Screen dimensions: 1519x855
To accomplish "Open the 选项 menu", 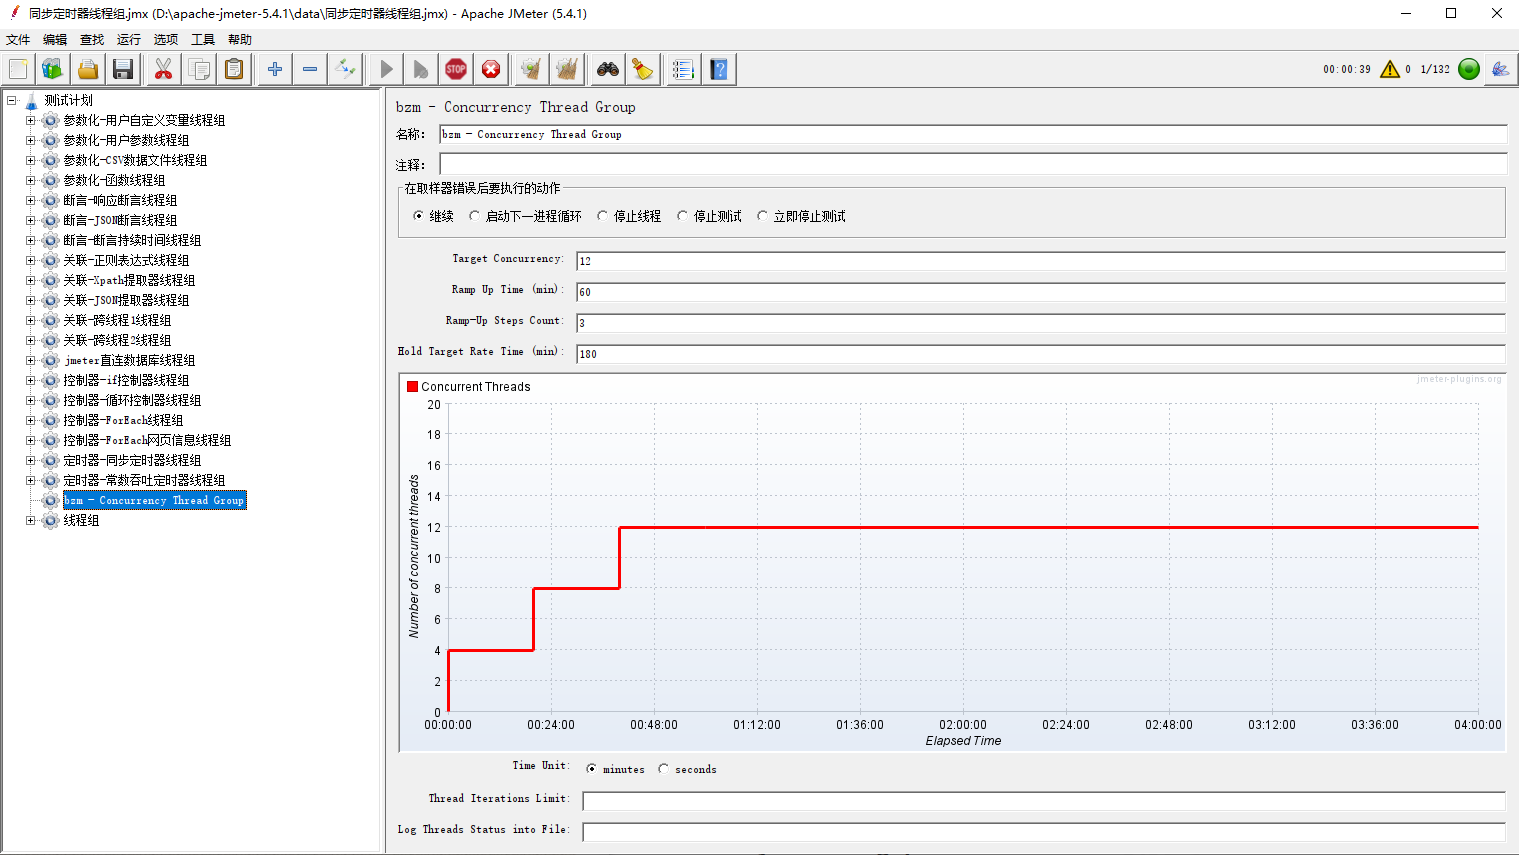I will pyautogui.click(x=166, y=39).
